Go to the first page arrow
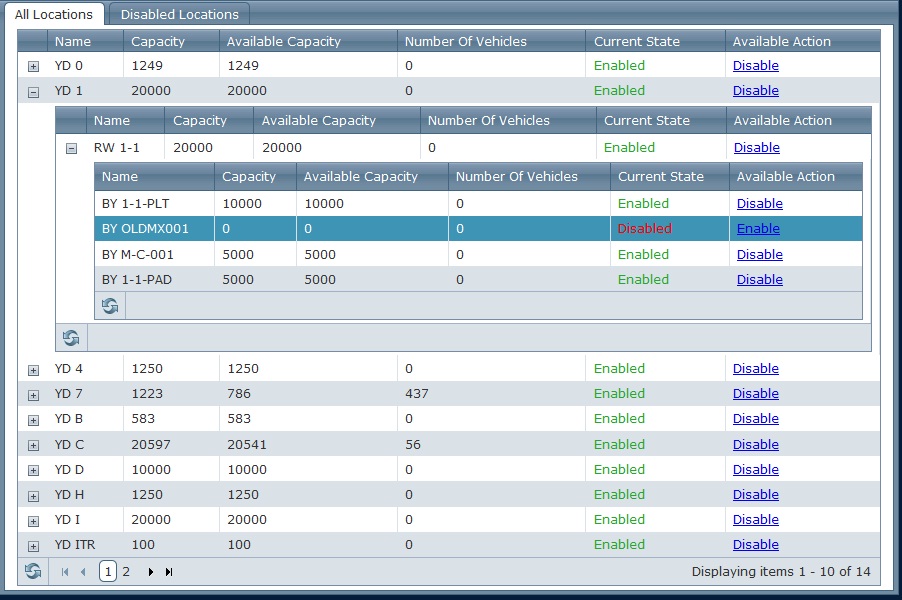This screenshot has width=902, height=600. 65,572
